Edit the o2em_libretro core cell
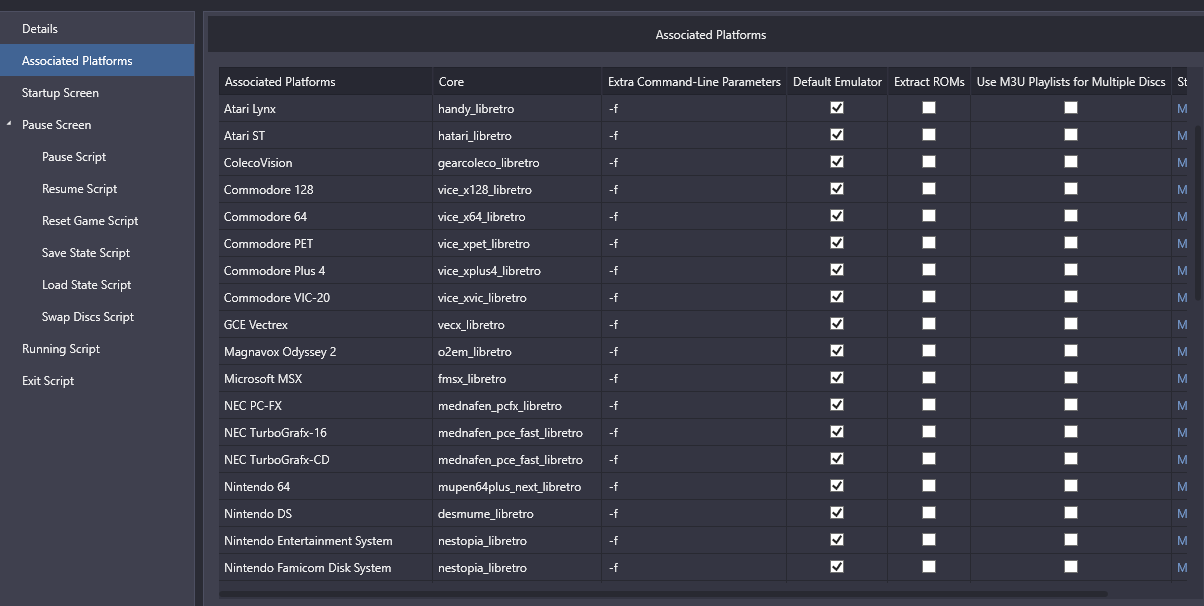 pyautogui.click(x=517, y=351)
